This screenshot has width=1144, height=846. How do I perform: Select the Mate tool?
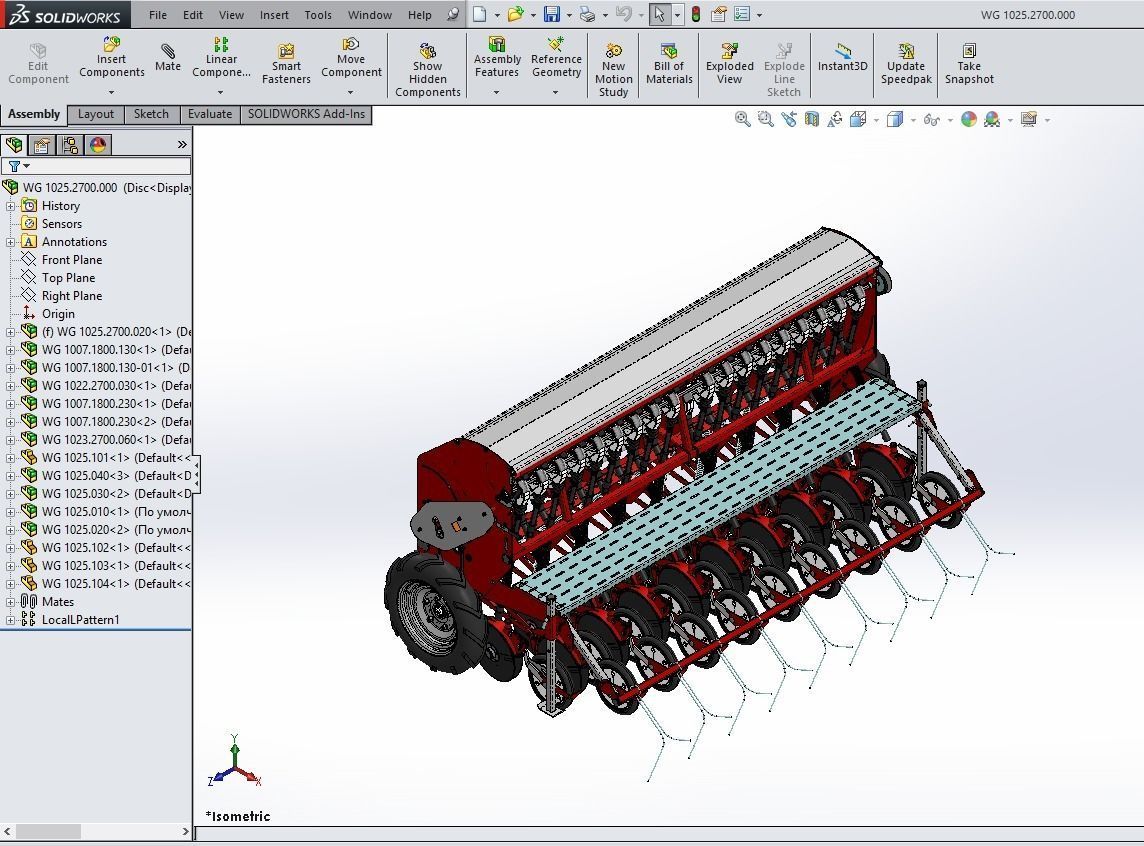pyautogui.click(x=168, y=57)
